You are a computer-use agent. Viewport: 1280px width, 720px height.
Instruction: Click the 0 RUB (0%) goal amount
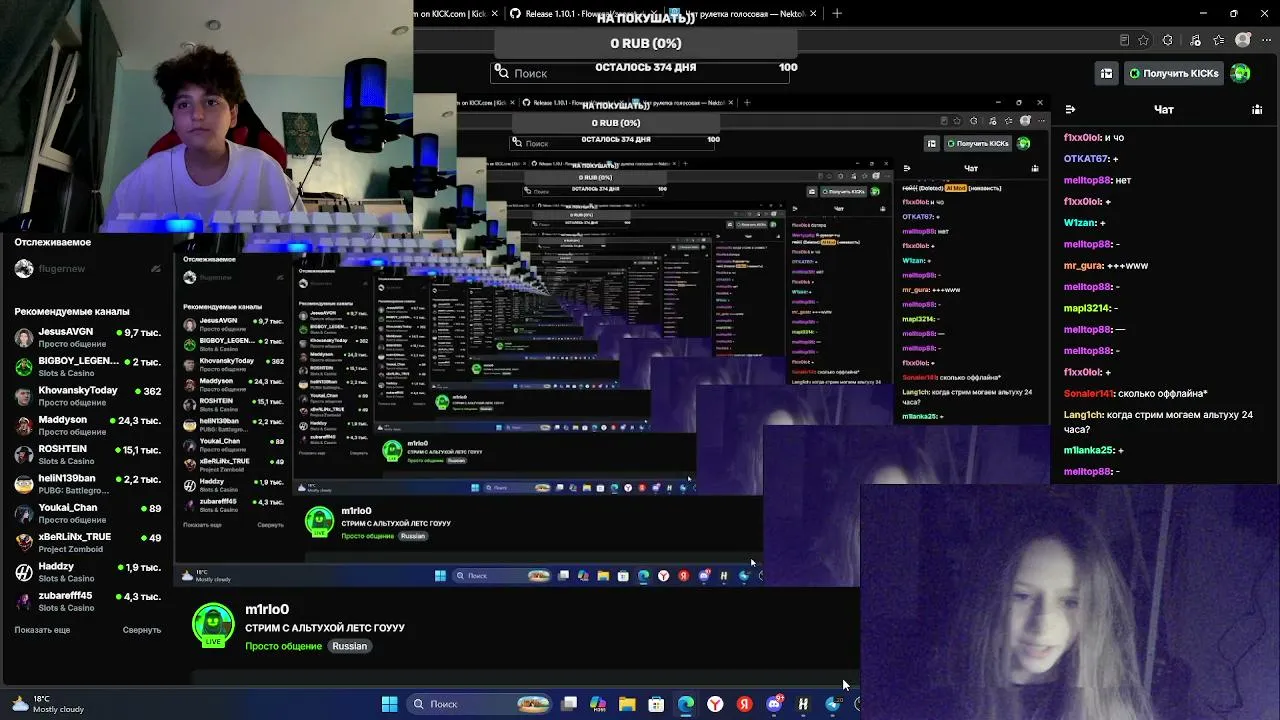point(645,44)
